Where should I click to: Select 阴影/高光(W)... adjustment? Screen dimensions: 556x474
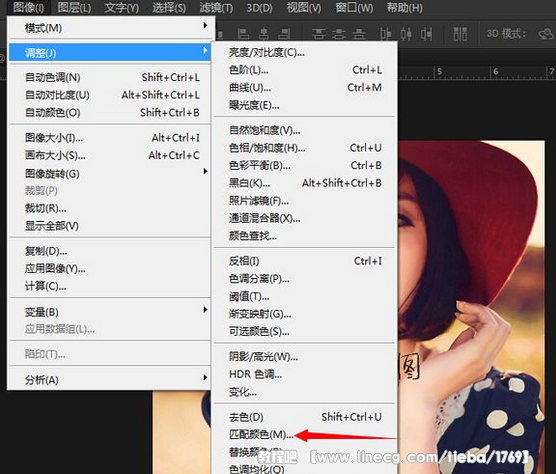[x=304, y=356]
